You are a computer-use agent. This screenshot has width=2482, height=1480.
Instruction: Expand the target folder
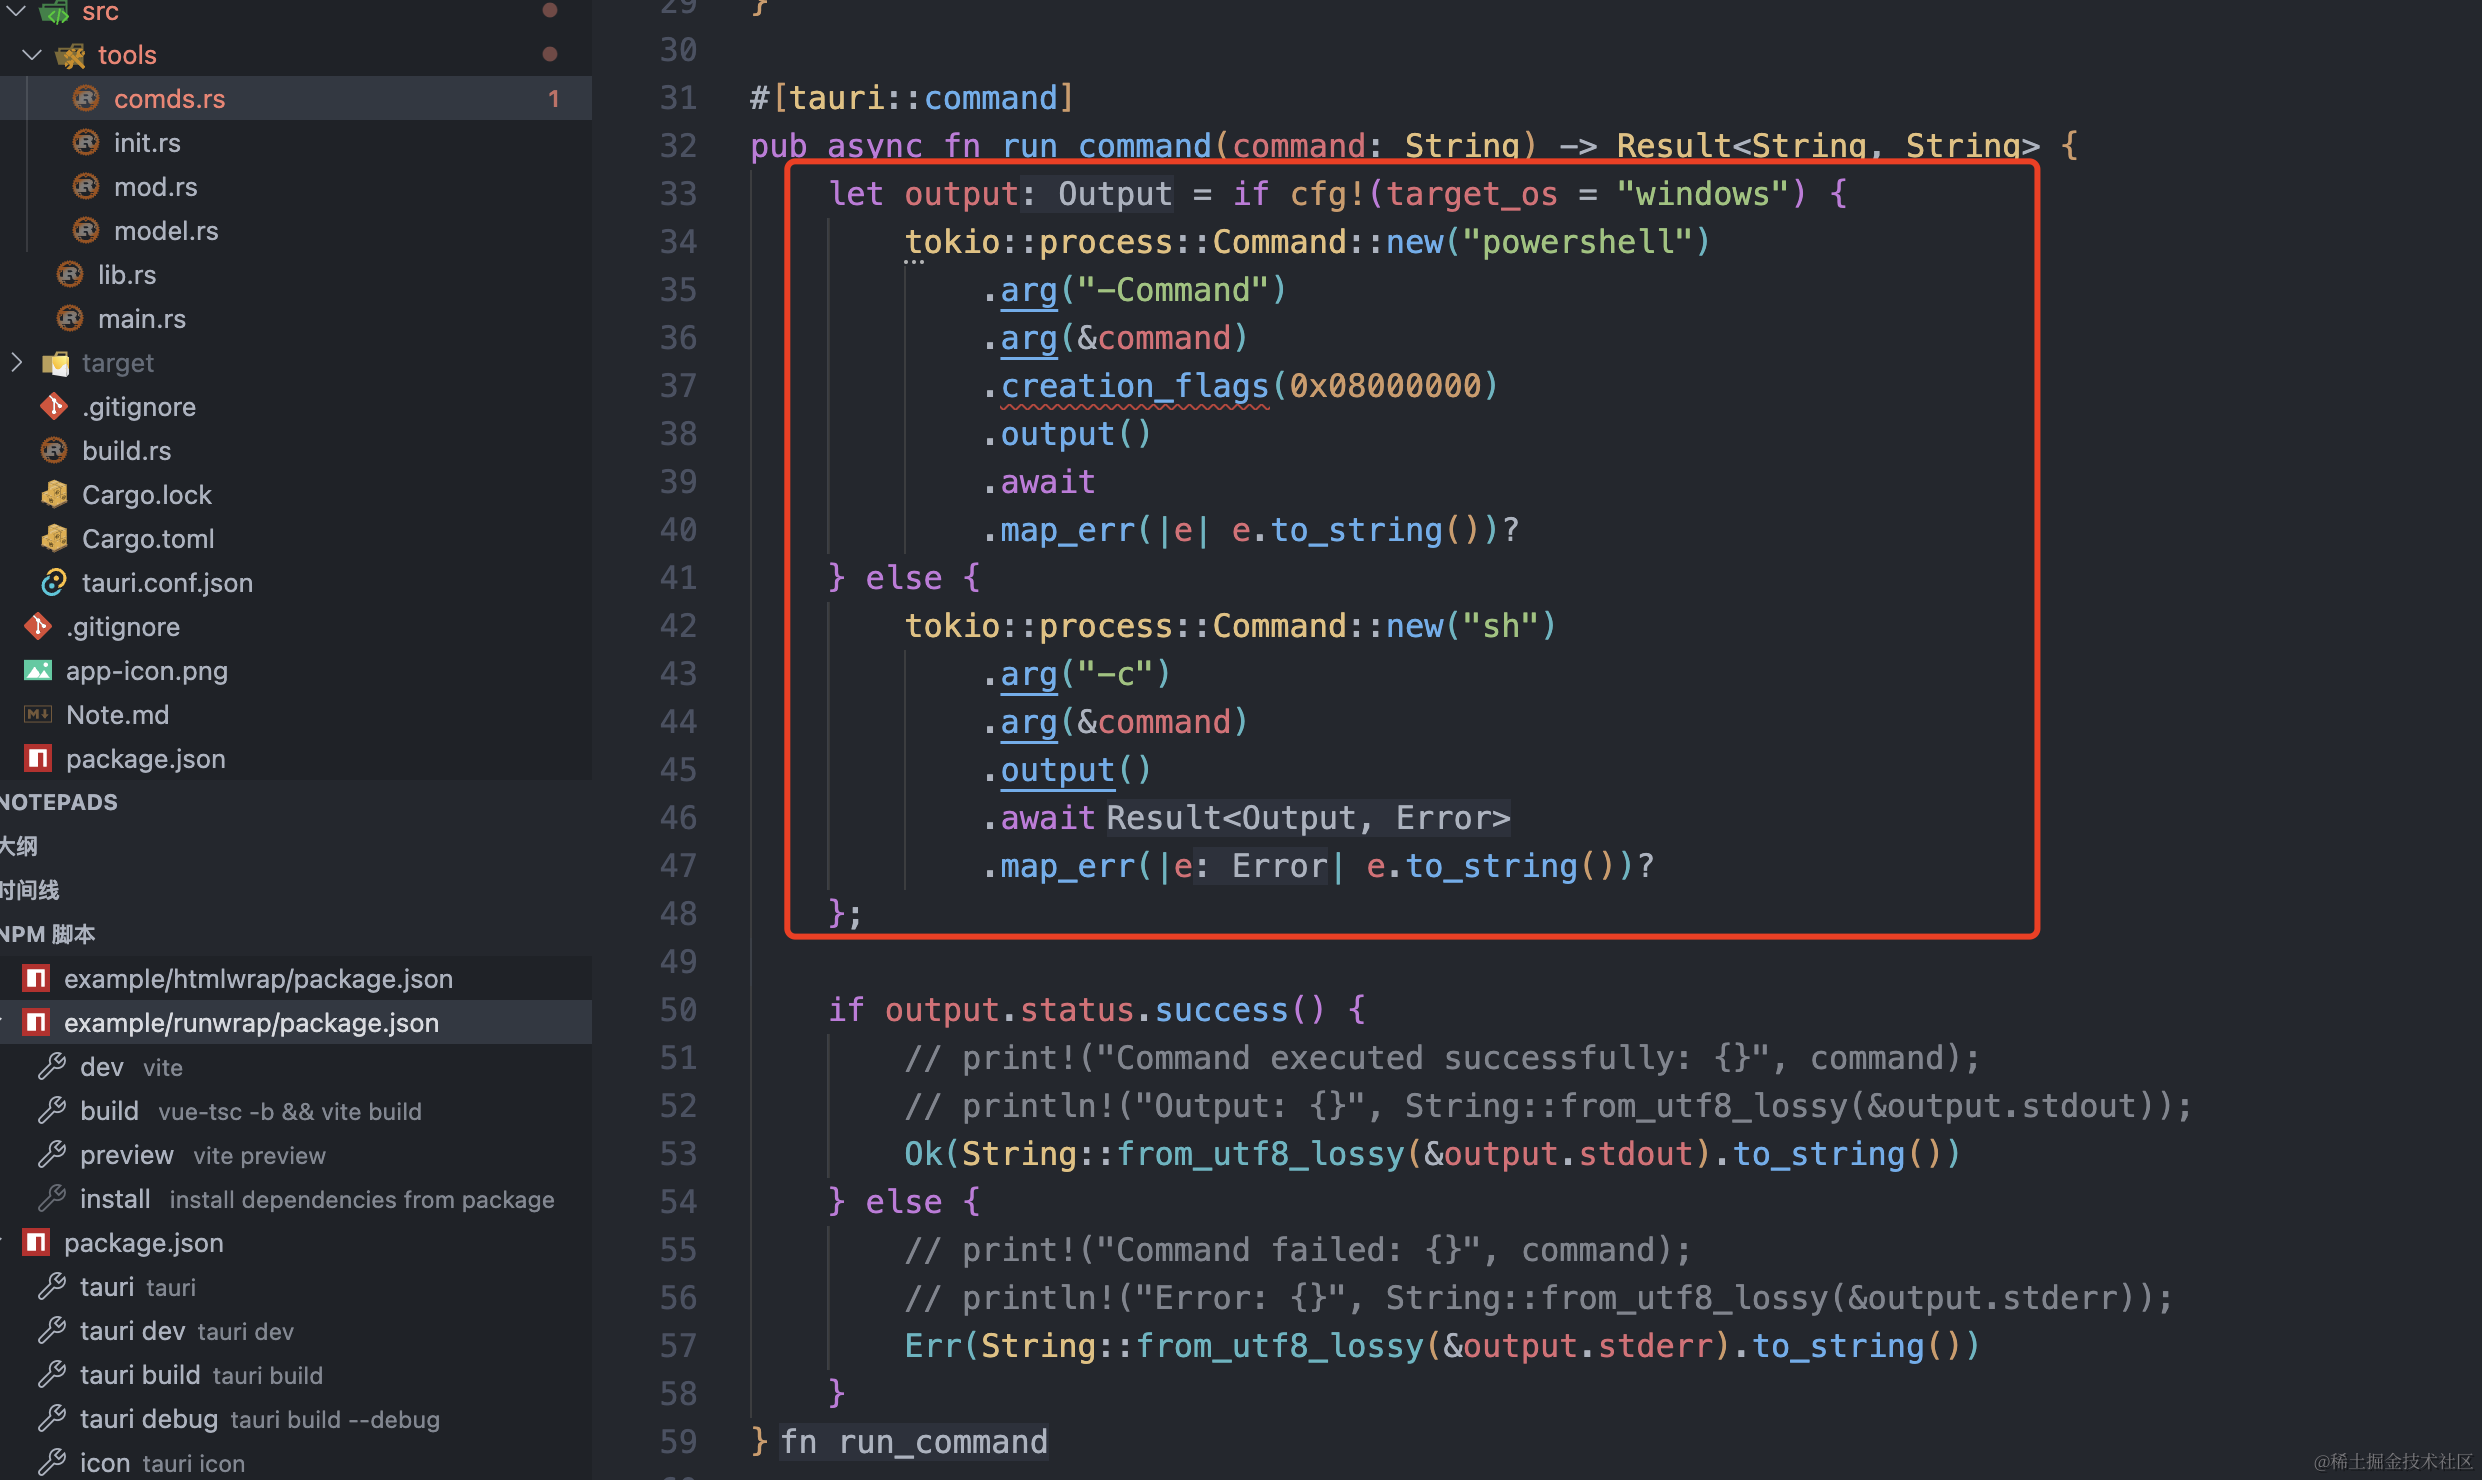coord(16,362)
